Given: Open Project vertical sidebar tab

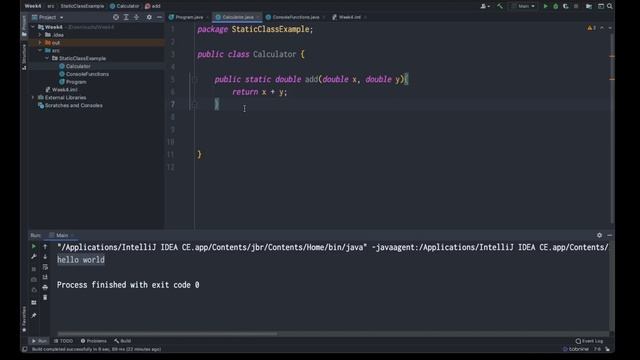Looking at the screenshot, I should point(24,26).
